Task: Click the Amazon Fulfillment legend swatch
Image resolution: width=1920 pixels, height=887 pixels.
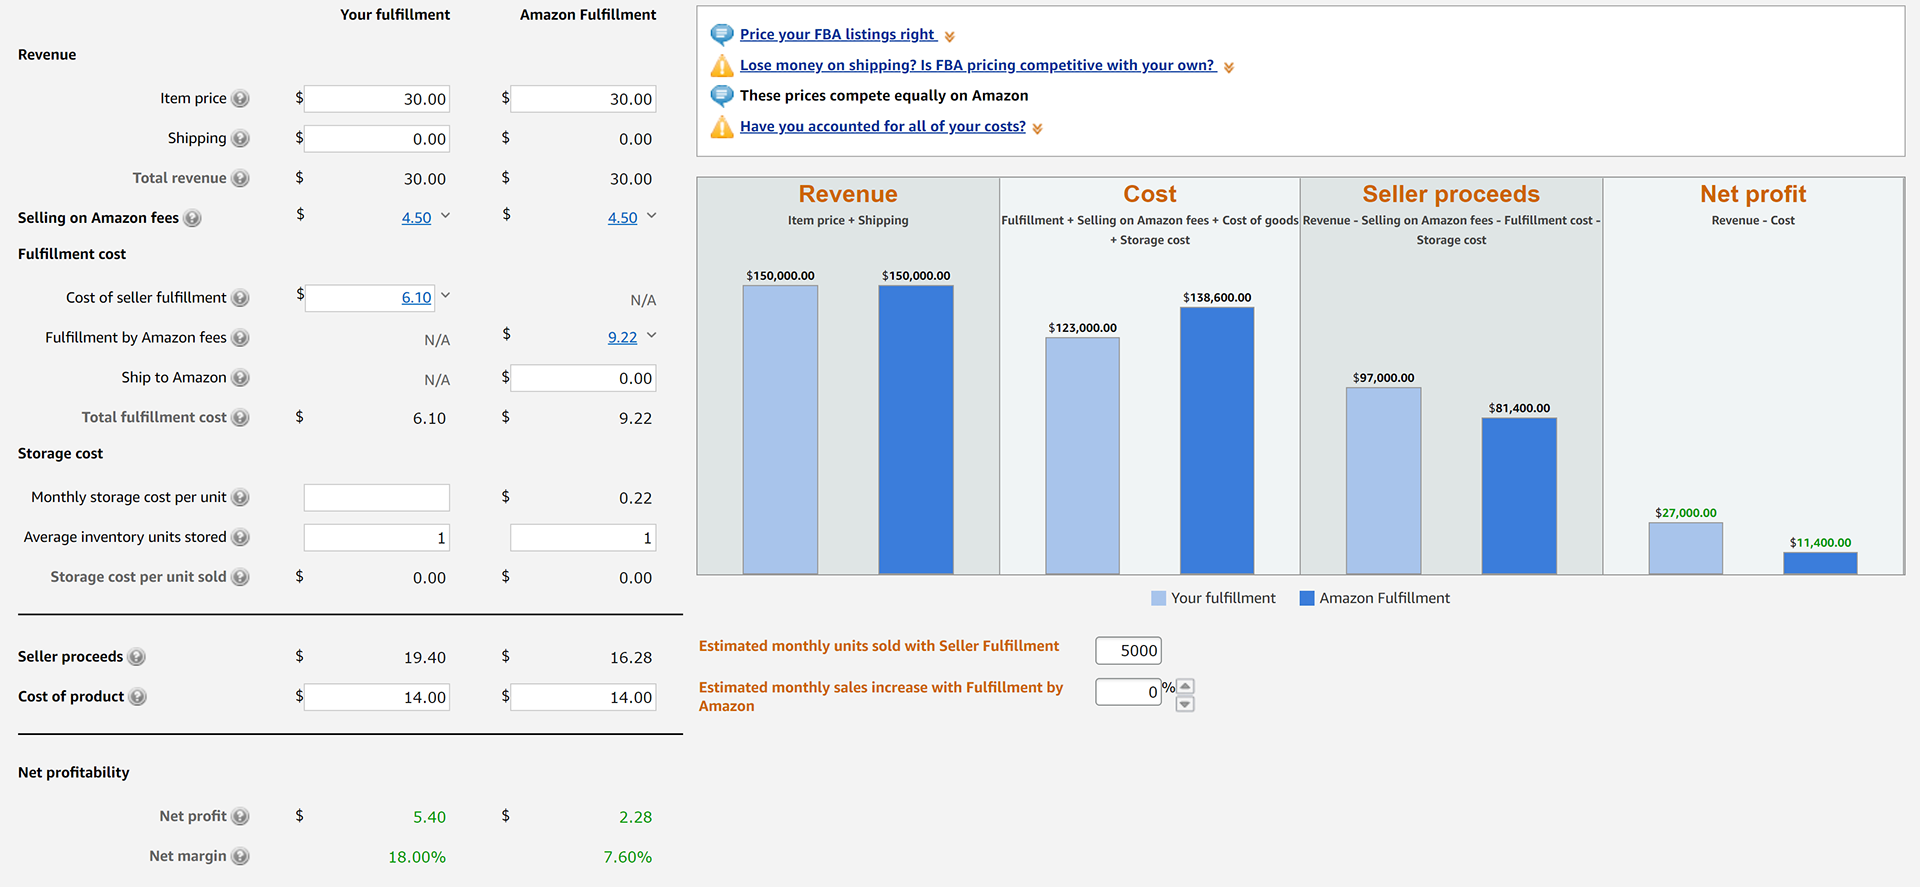Action: 1307,598
